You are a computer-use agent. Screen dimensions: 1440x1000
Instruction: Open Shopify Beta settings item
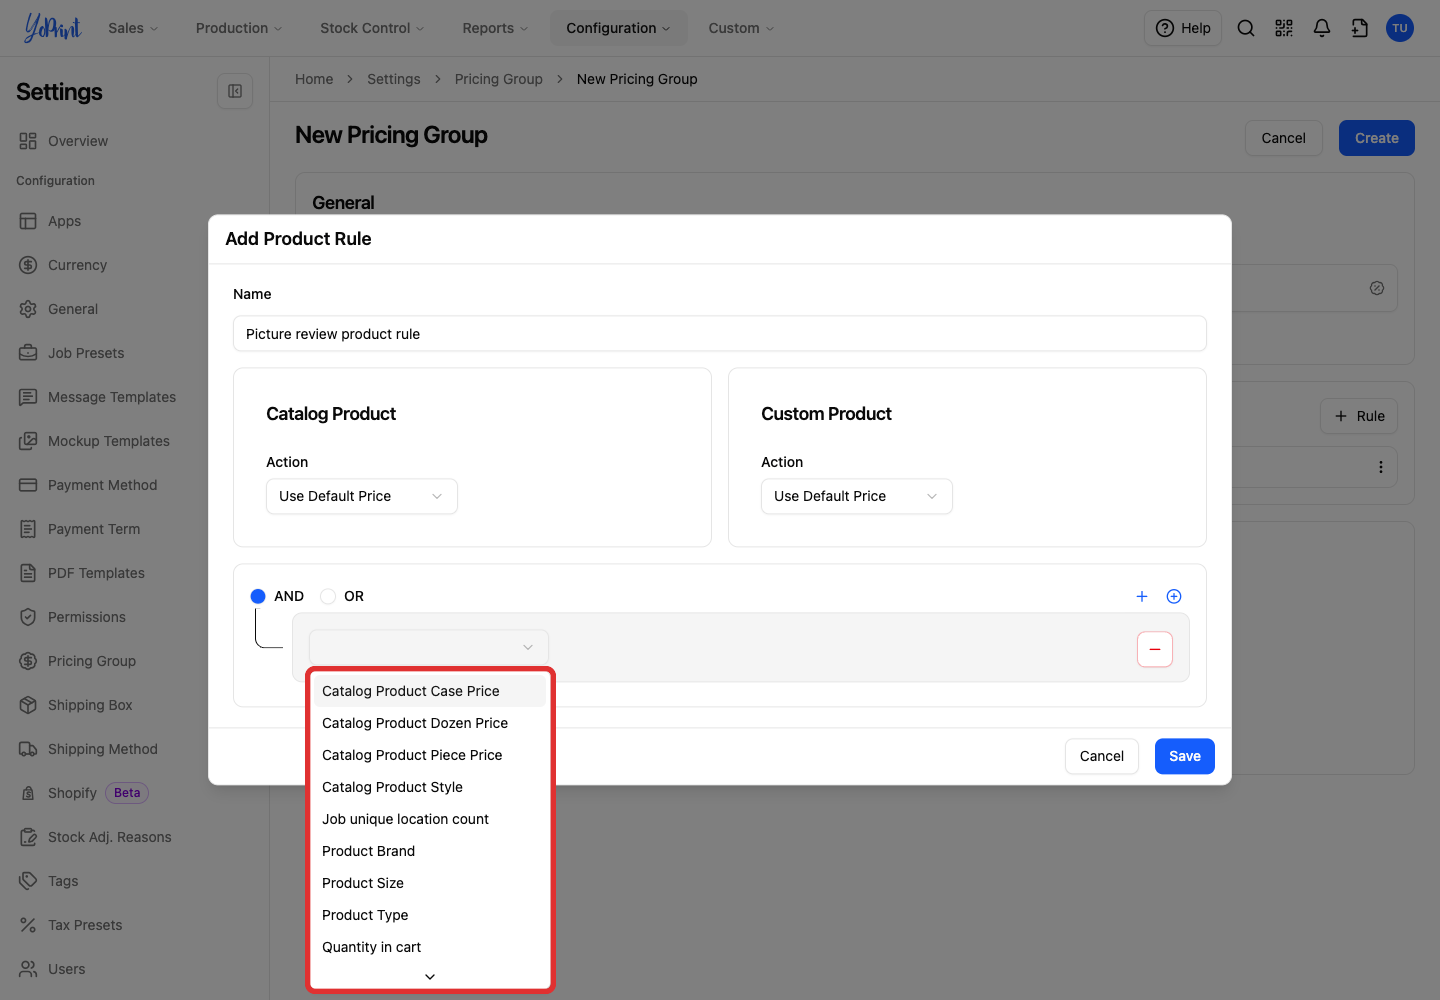point(84,793)
